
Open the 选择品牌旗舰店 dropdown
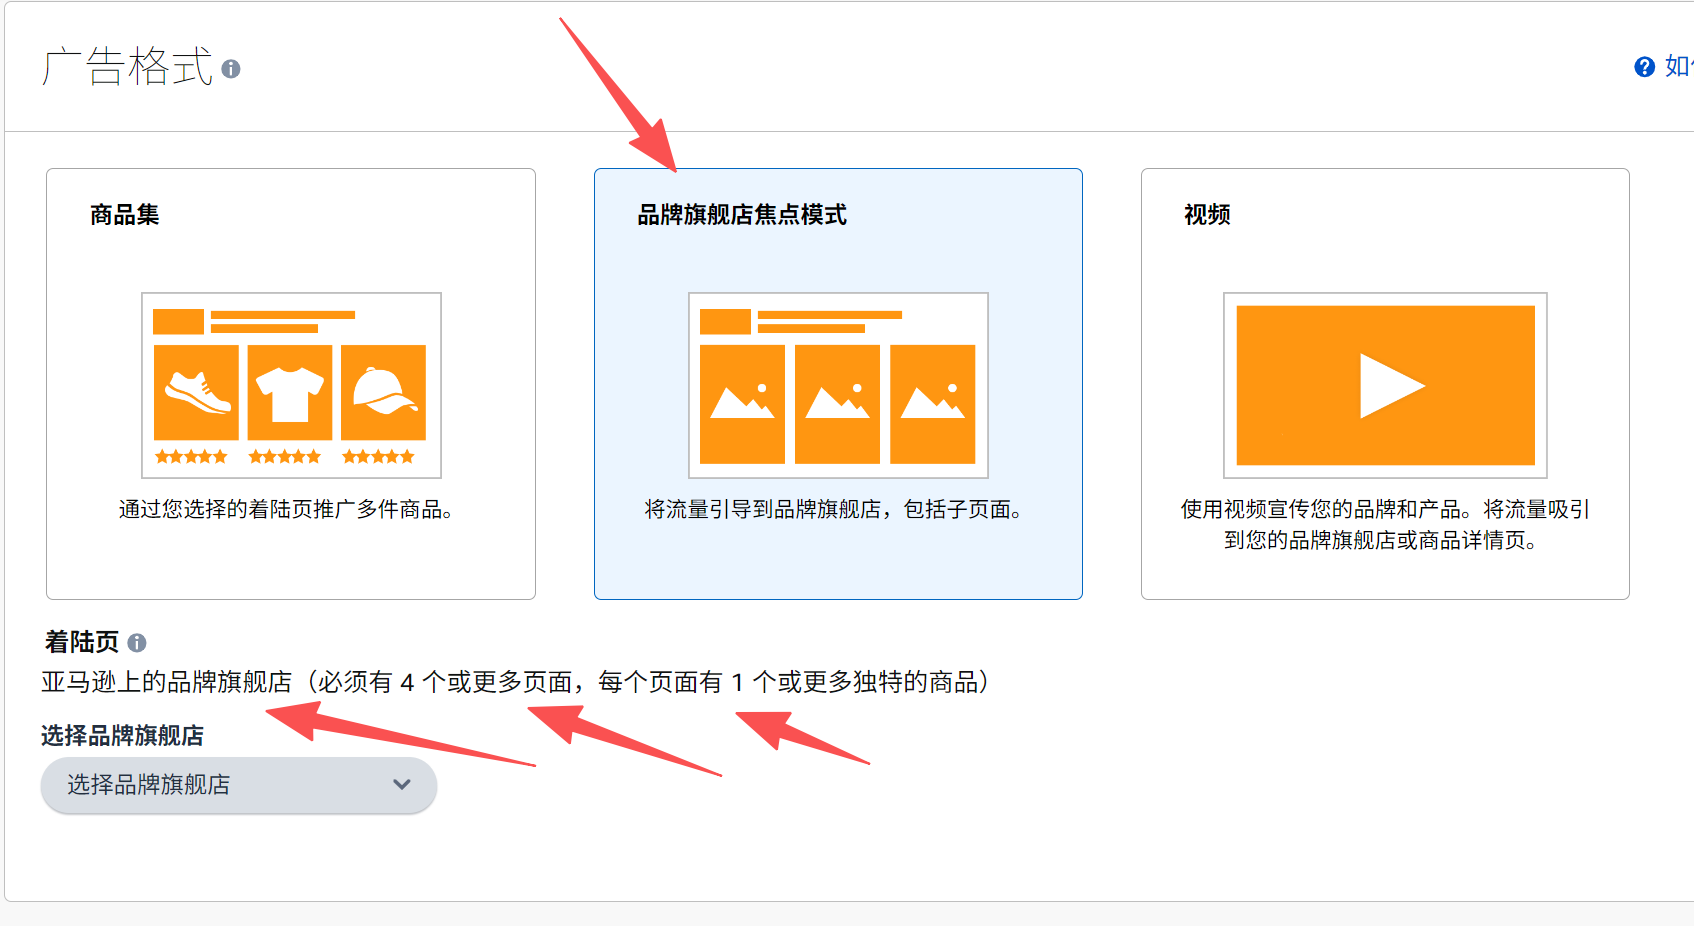(x=238, y=785)
